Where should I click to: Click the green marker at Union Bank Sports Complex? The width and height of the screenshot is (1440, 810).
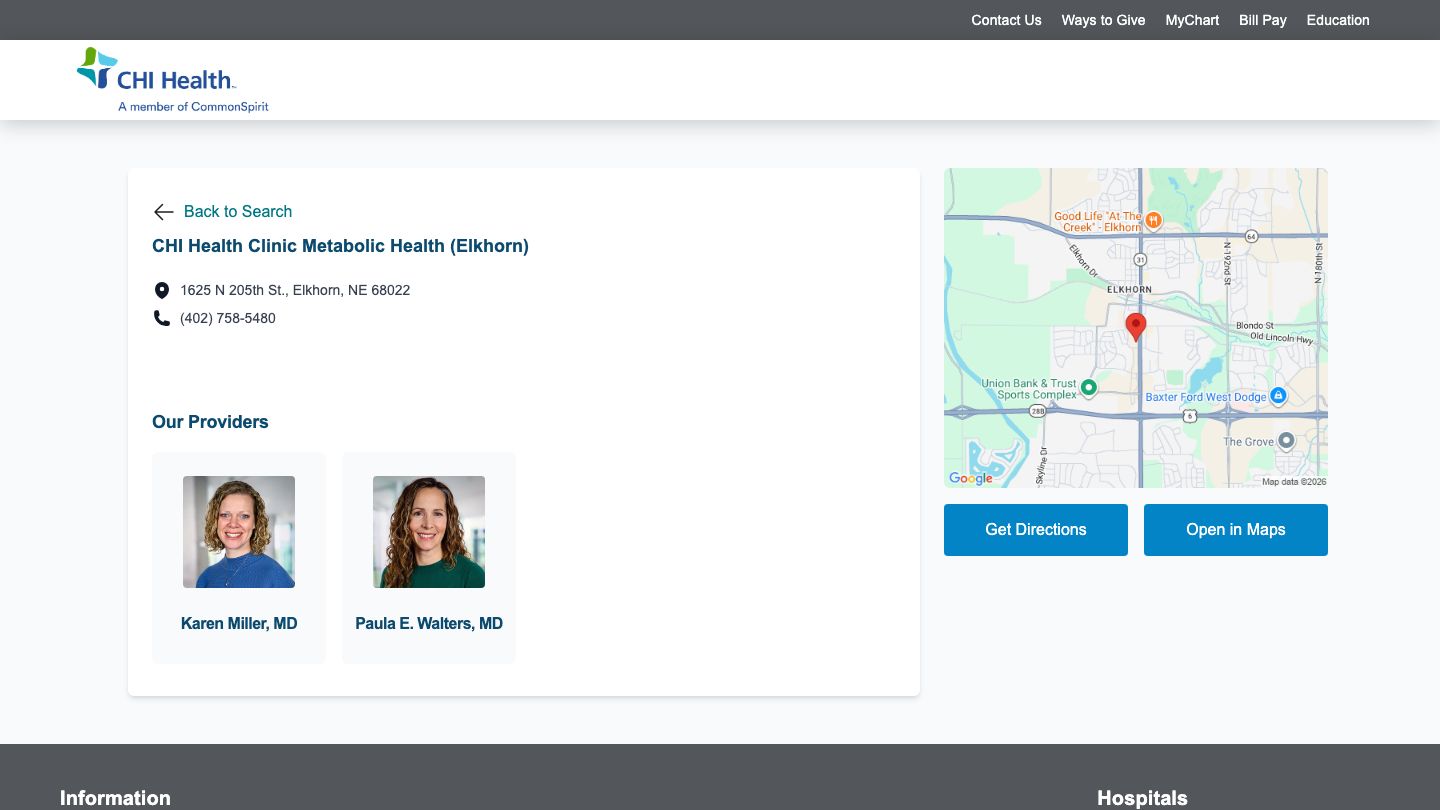[x=1089, y=387]
